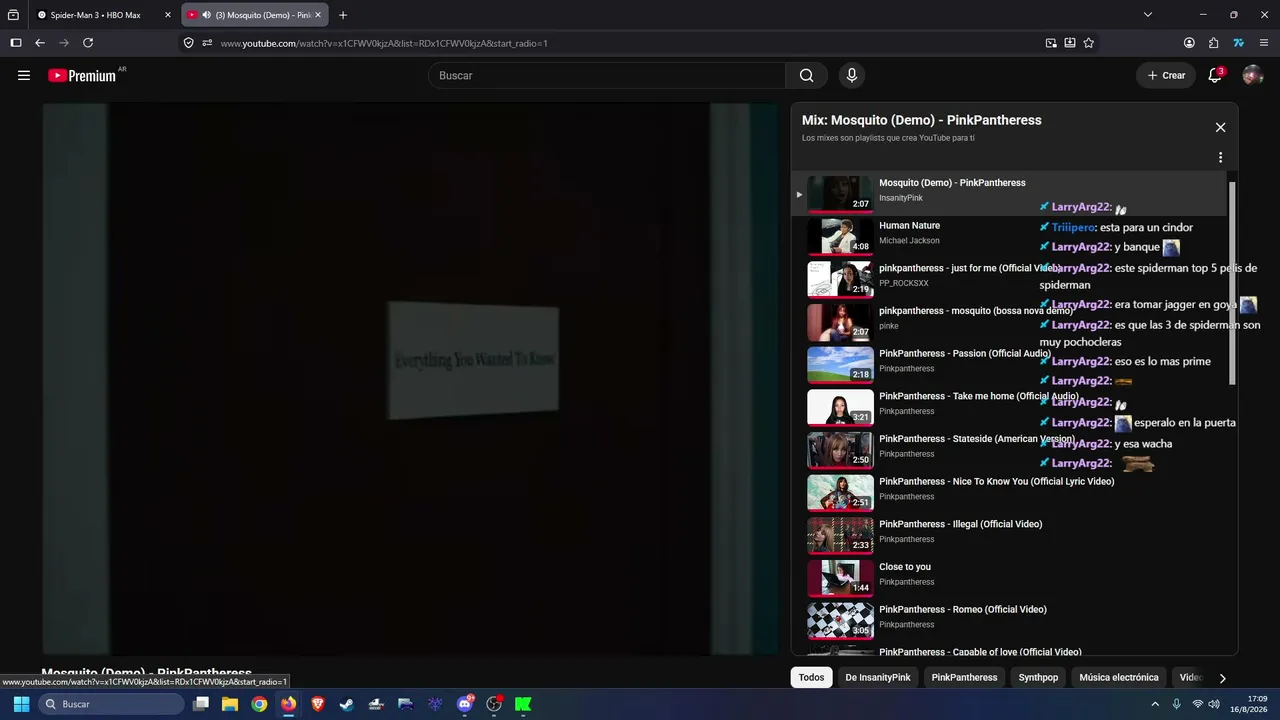Reload the page in the browser
This screenshot has width=1280, height=720.
click(88, 43)
